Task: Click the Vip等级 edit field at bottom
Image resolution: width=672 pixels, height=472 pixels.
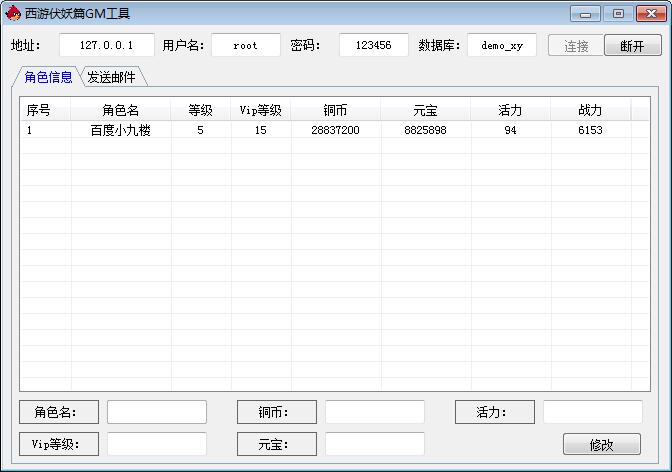Action: [x=156, y=444]
